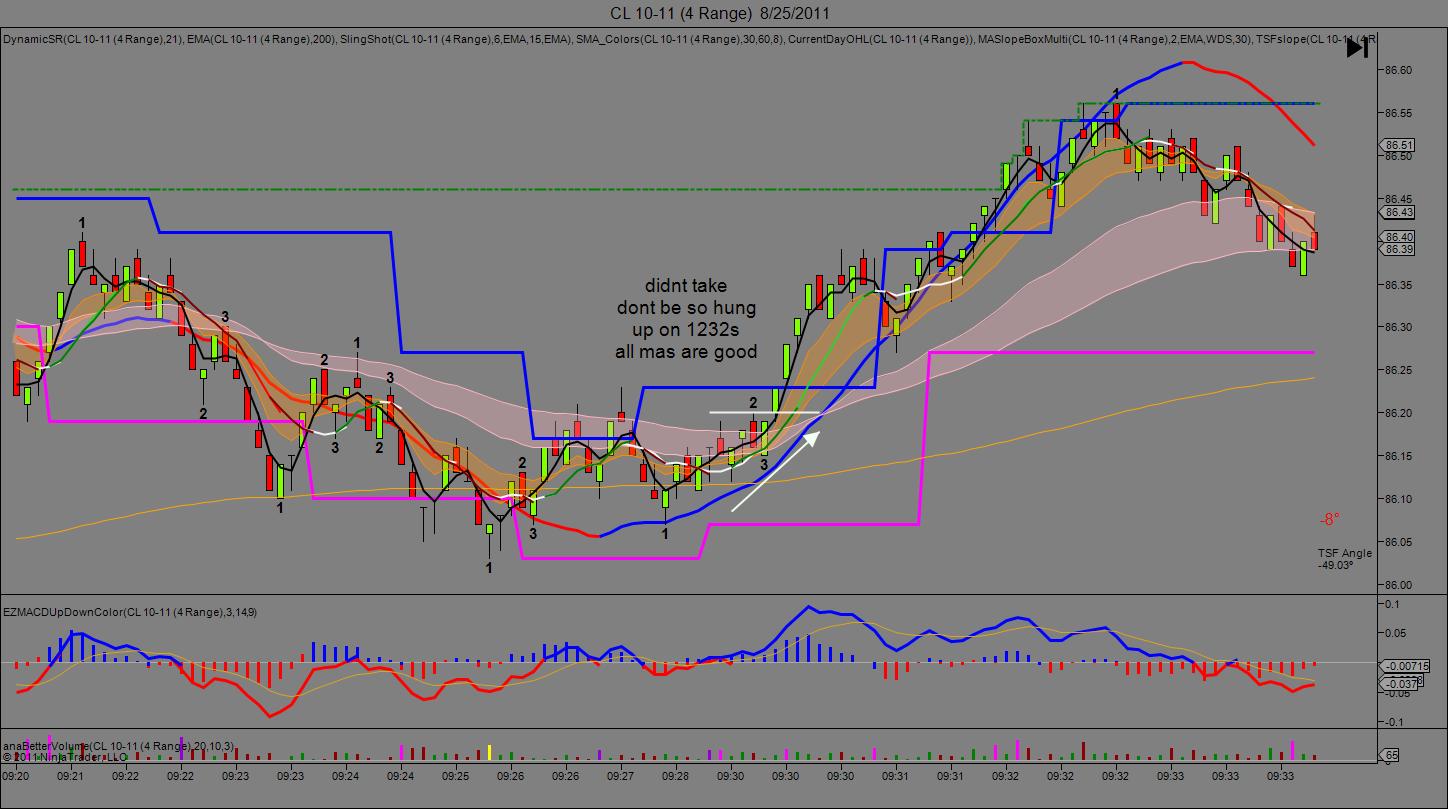The width and height of the screenshot is (1448, 809).
Task: Click 0.05 on the MACD scale
Action: 1396,634
